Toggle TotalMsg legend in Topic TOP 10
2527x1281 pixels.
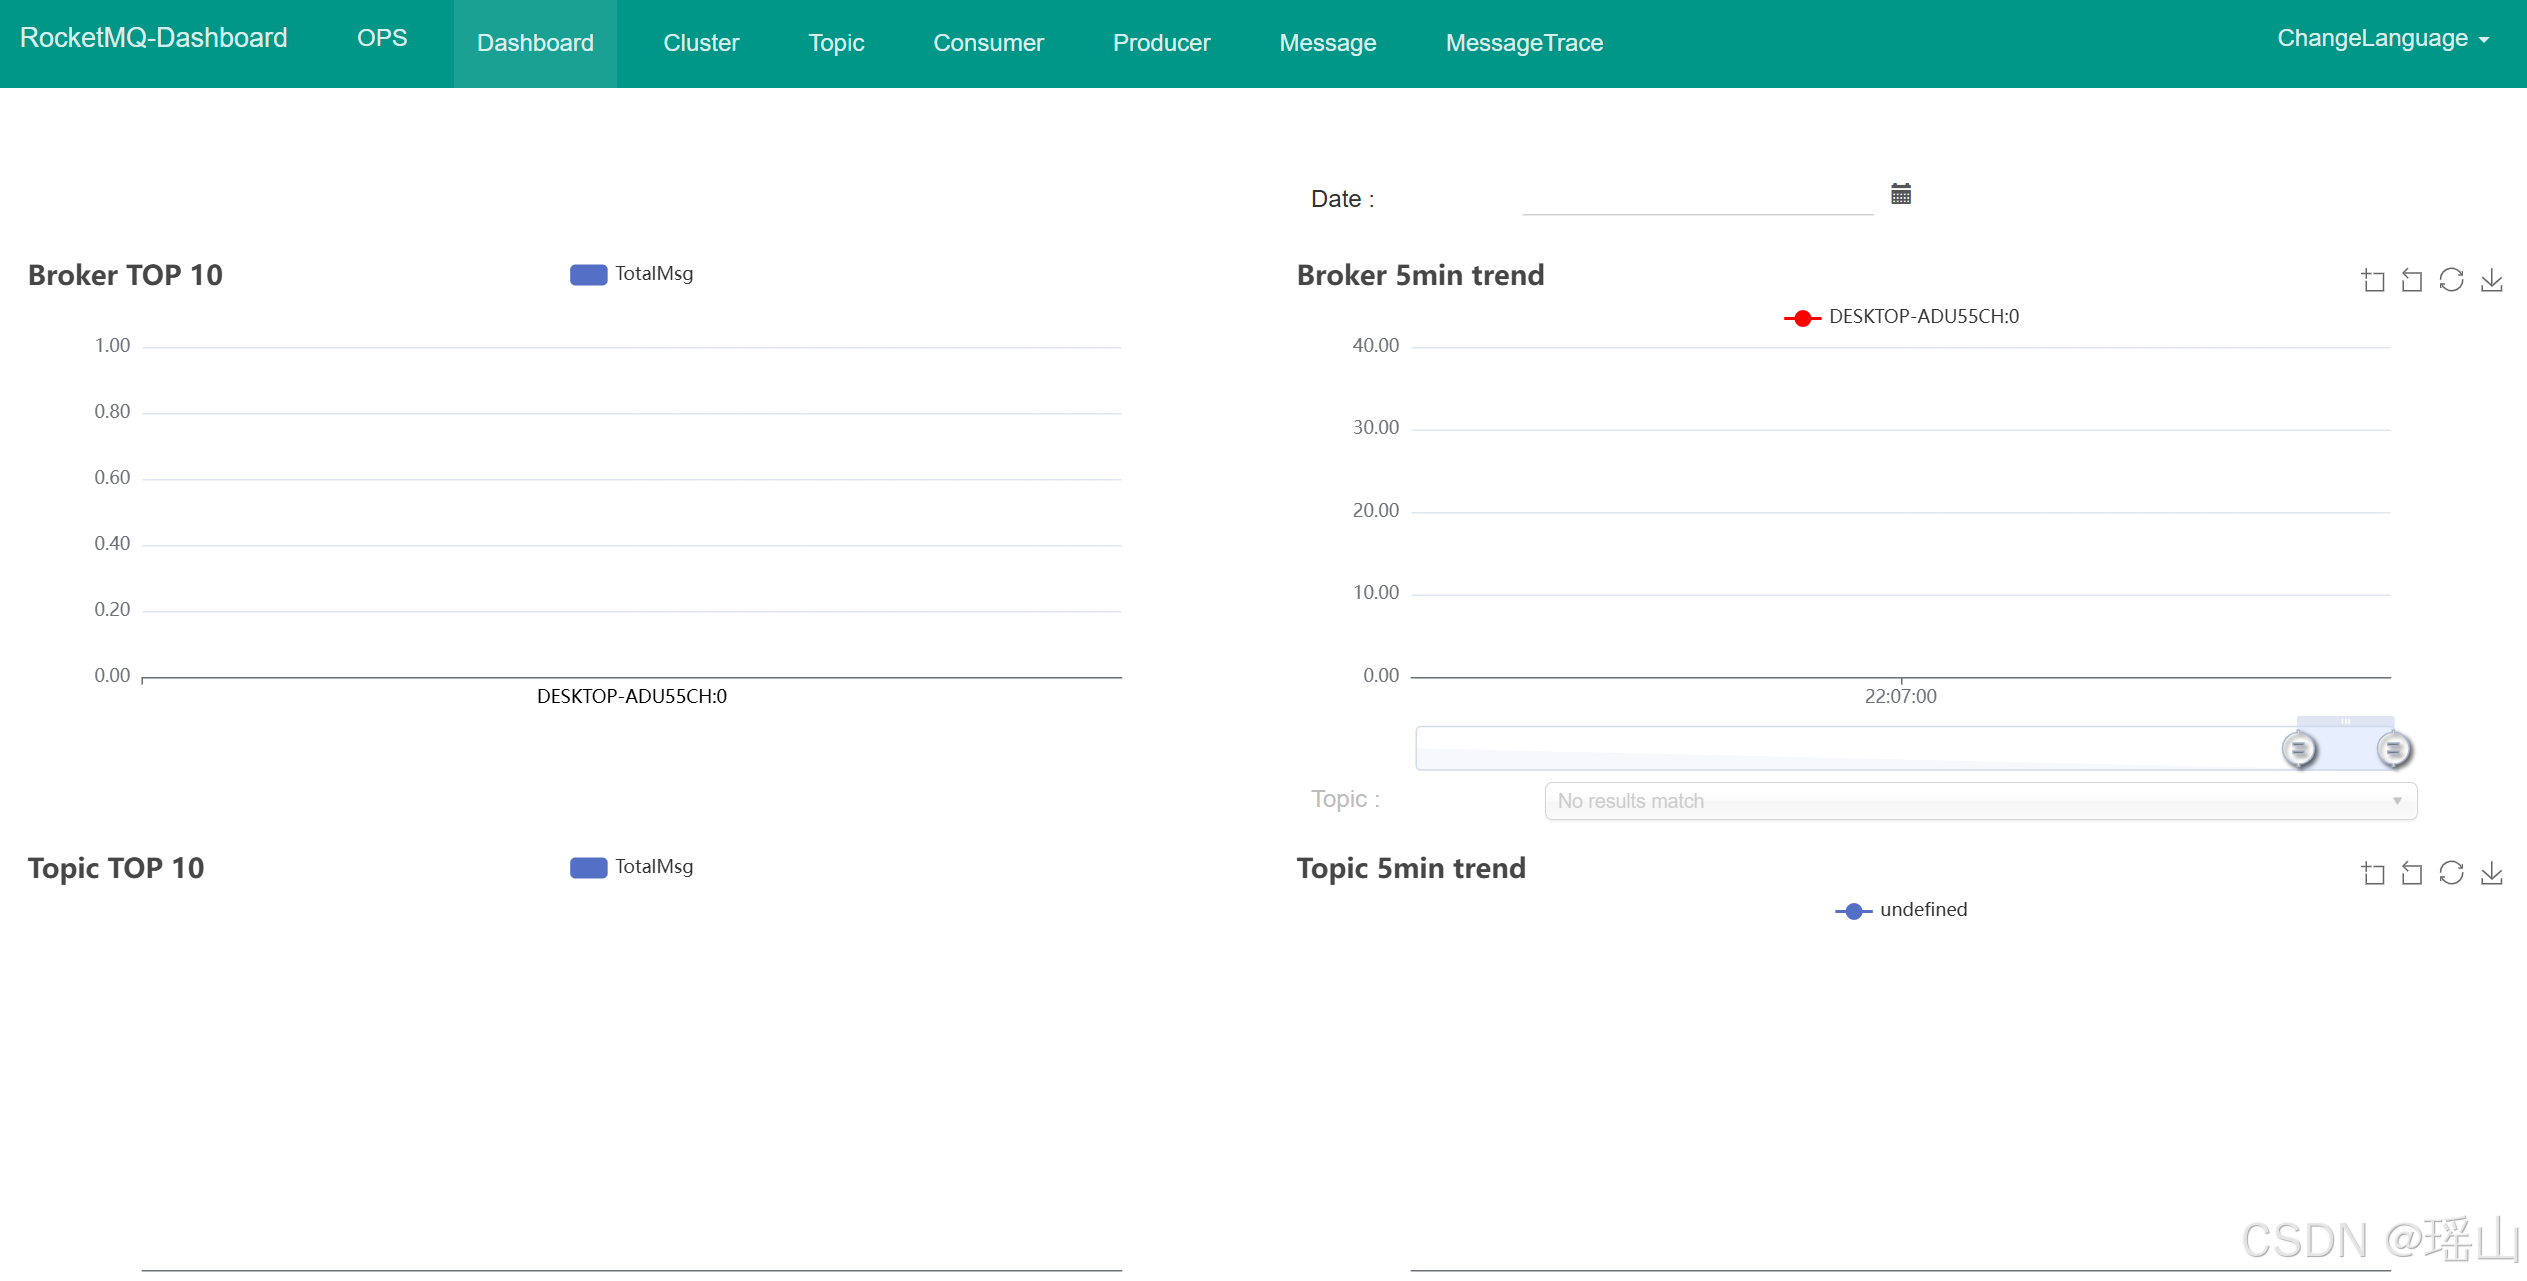[x=631, y=867]
